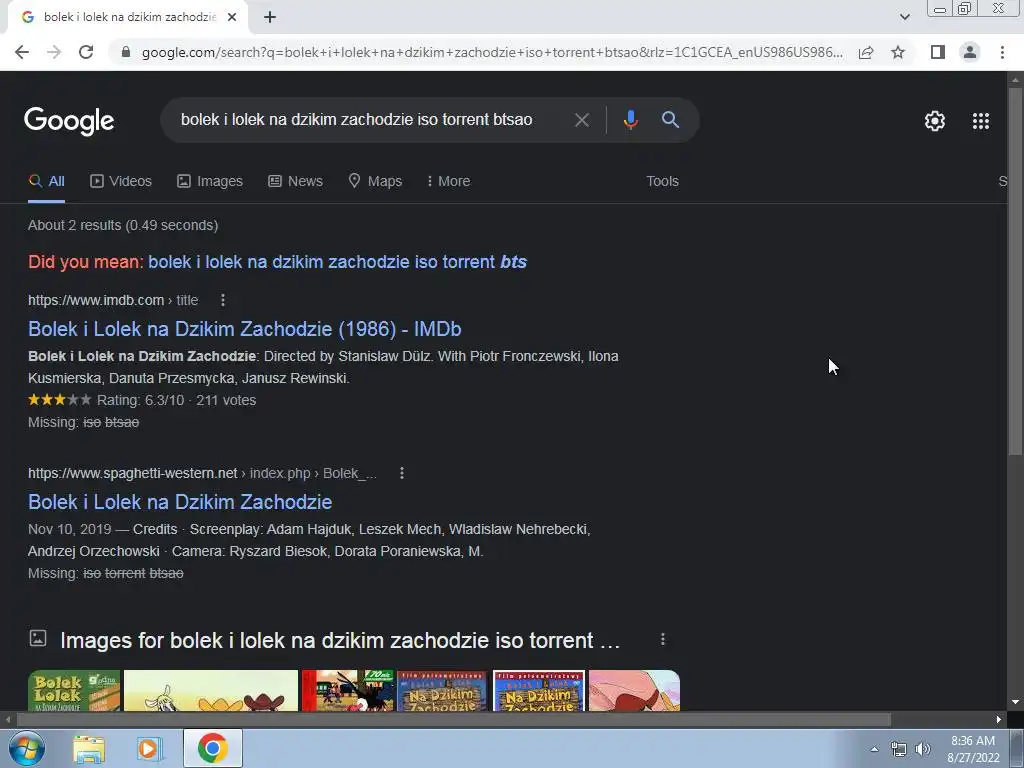Expand tab search chevron
Image resolution: width=1024 pixels, height=768 pixels.
[904, 17]
